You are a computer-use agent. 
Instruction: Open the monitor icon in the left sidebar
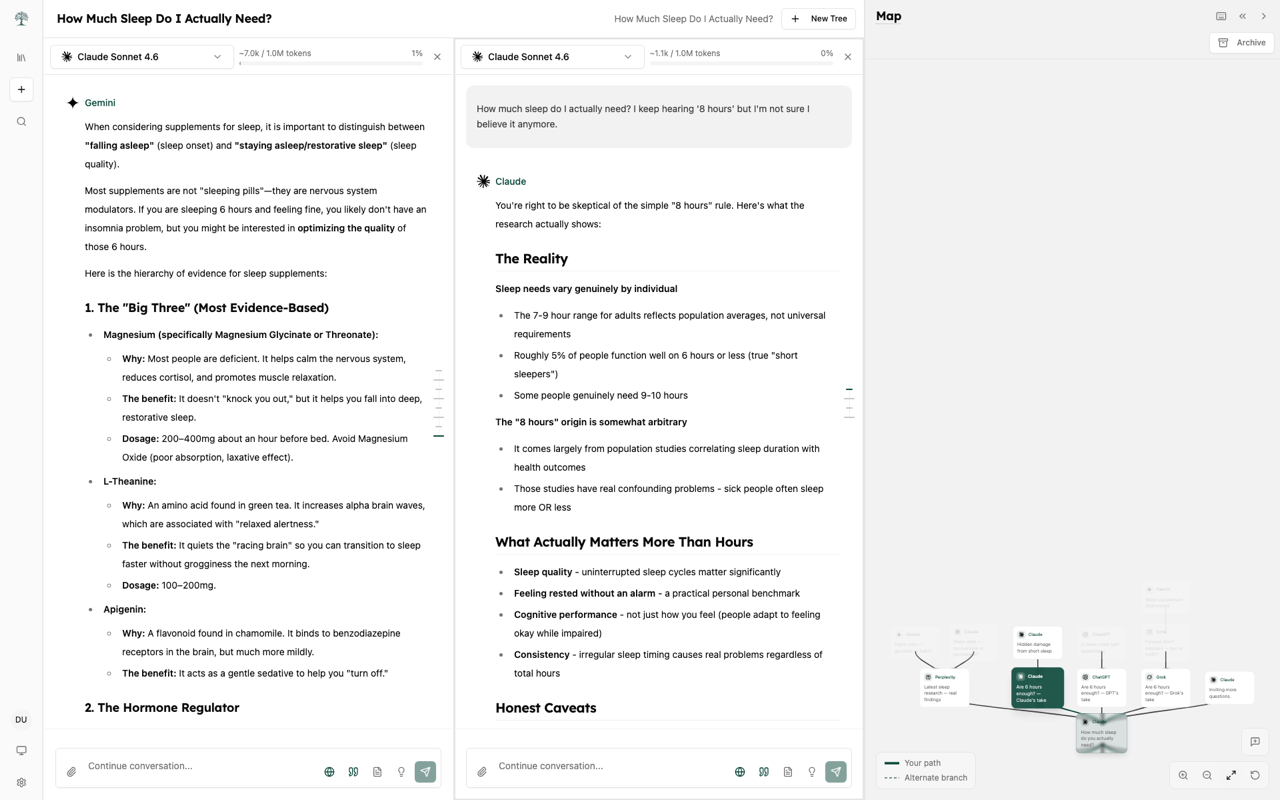21,751
